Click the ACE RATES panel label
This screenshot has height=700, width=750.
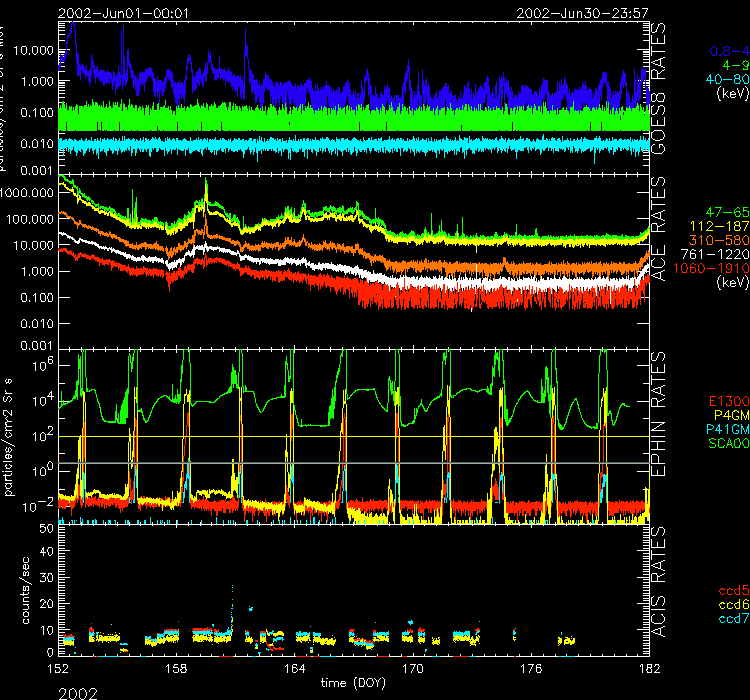coord(660,259)
